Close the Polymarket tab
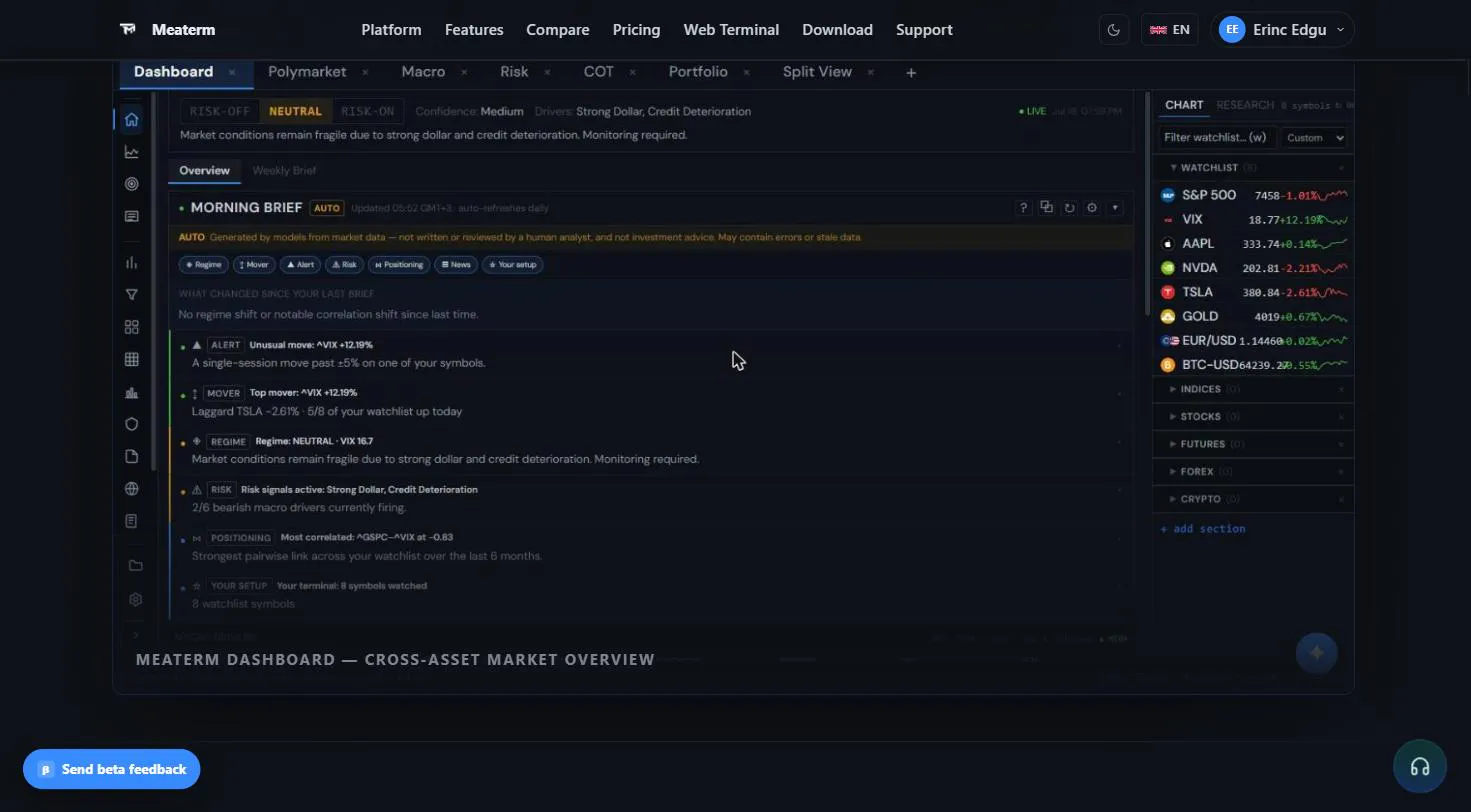 point(365,72)
